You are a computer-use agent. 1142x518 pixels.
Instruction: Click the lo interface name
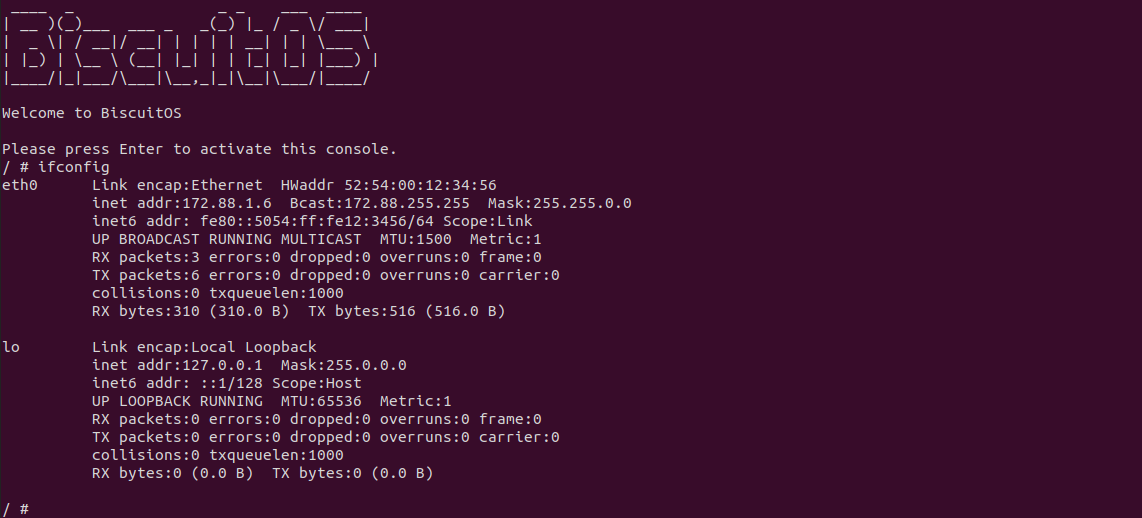click(x=11, y=347)
